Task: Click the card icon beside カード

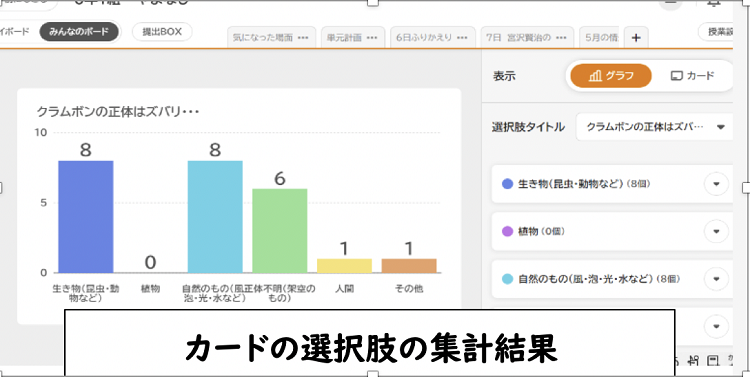Action: 676,76
